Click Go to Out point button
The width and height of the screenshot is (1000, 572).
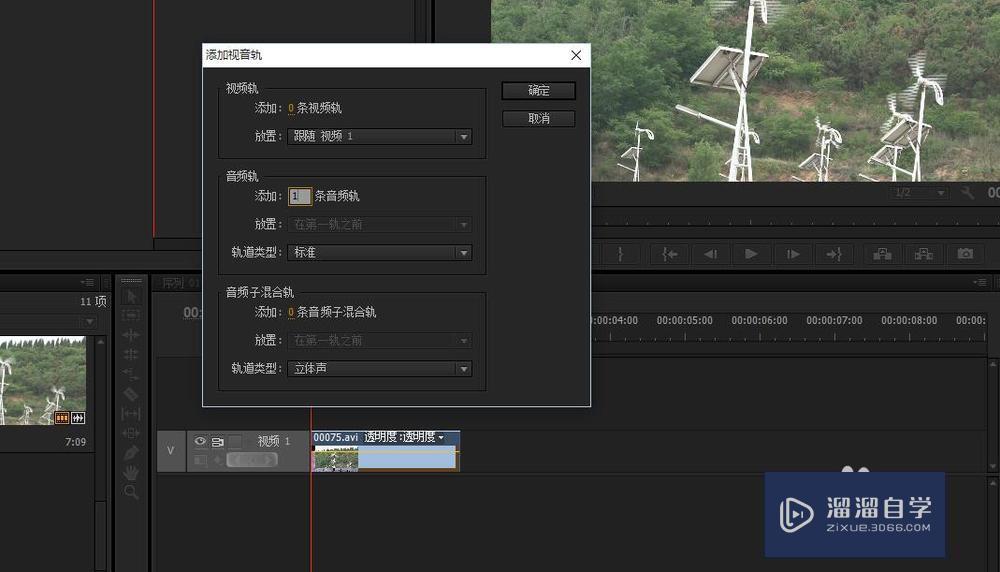click(x=834, y=254)
